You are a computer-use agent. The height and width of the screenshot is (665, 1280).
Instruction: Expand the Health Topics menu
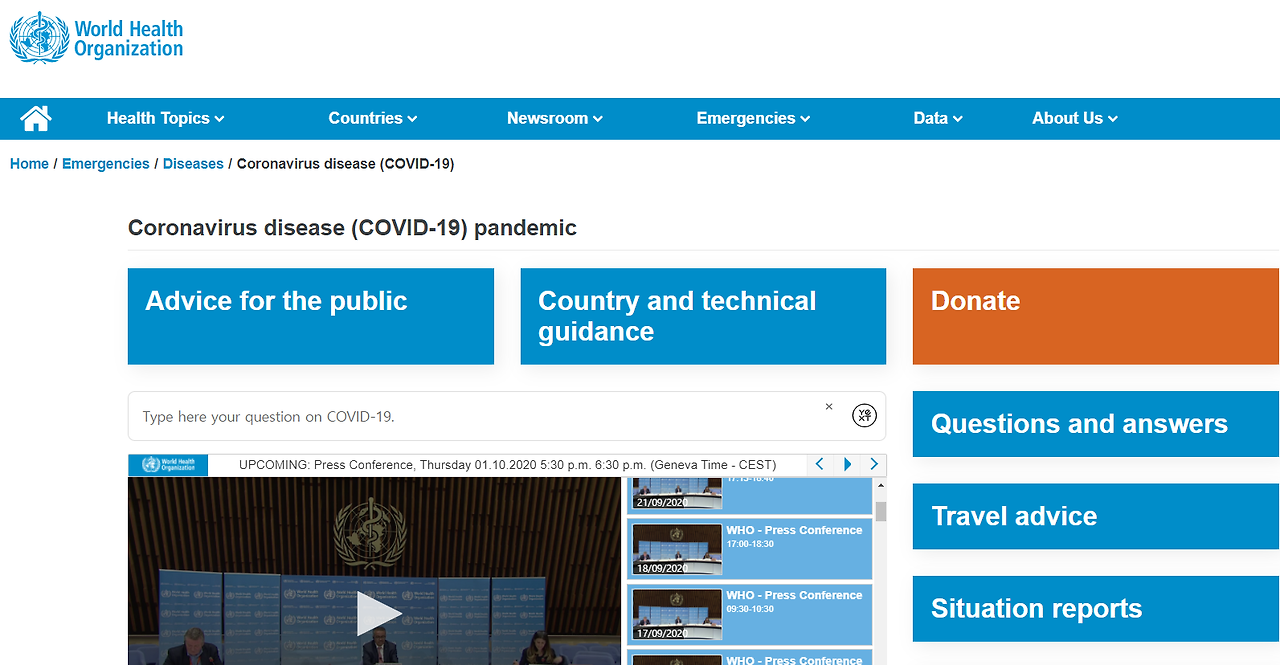pyautogui.click(x=166, y=118)
